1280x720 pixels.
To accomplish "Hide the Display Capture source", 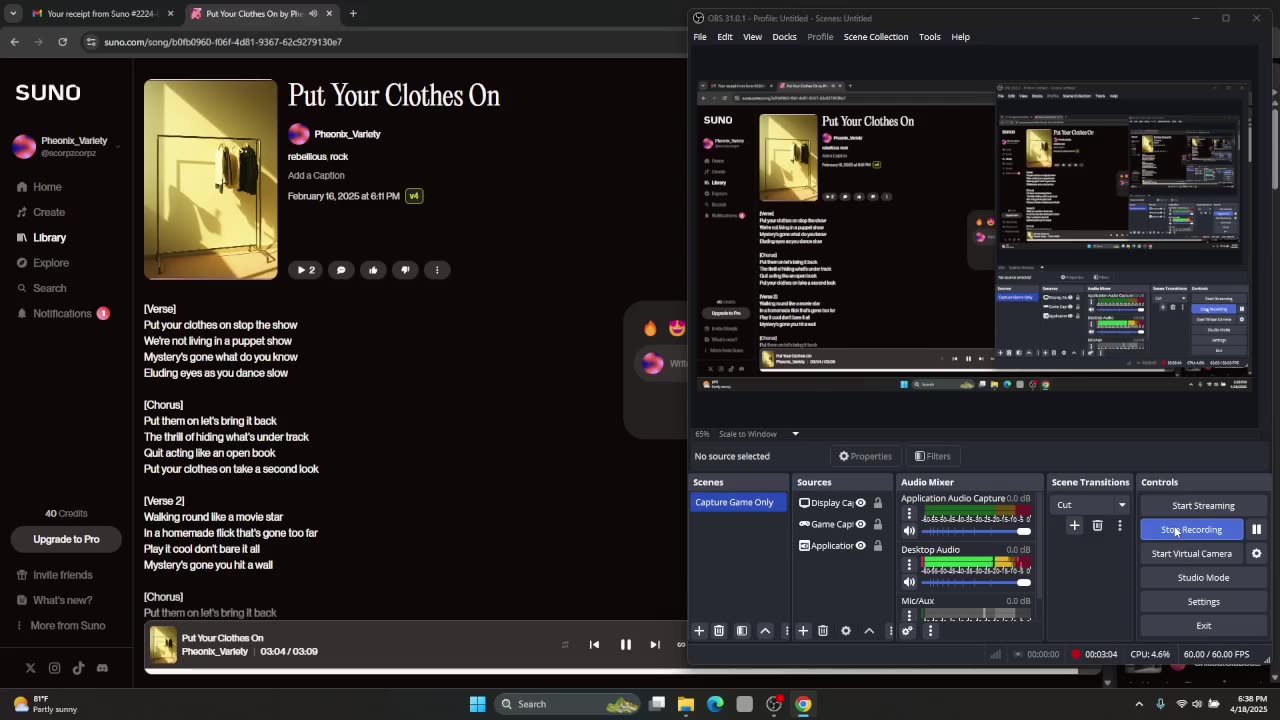I will 860,503.
